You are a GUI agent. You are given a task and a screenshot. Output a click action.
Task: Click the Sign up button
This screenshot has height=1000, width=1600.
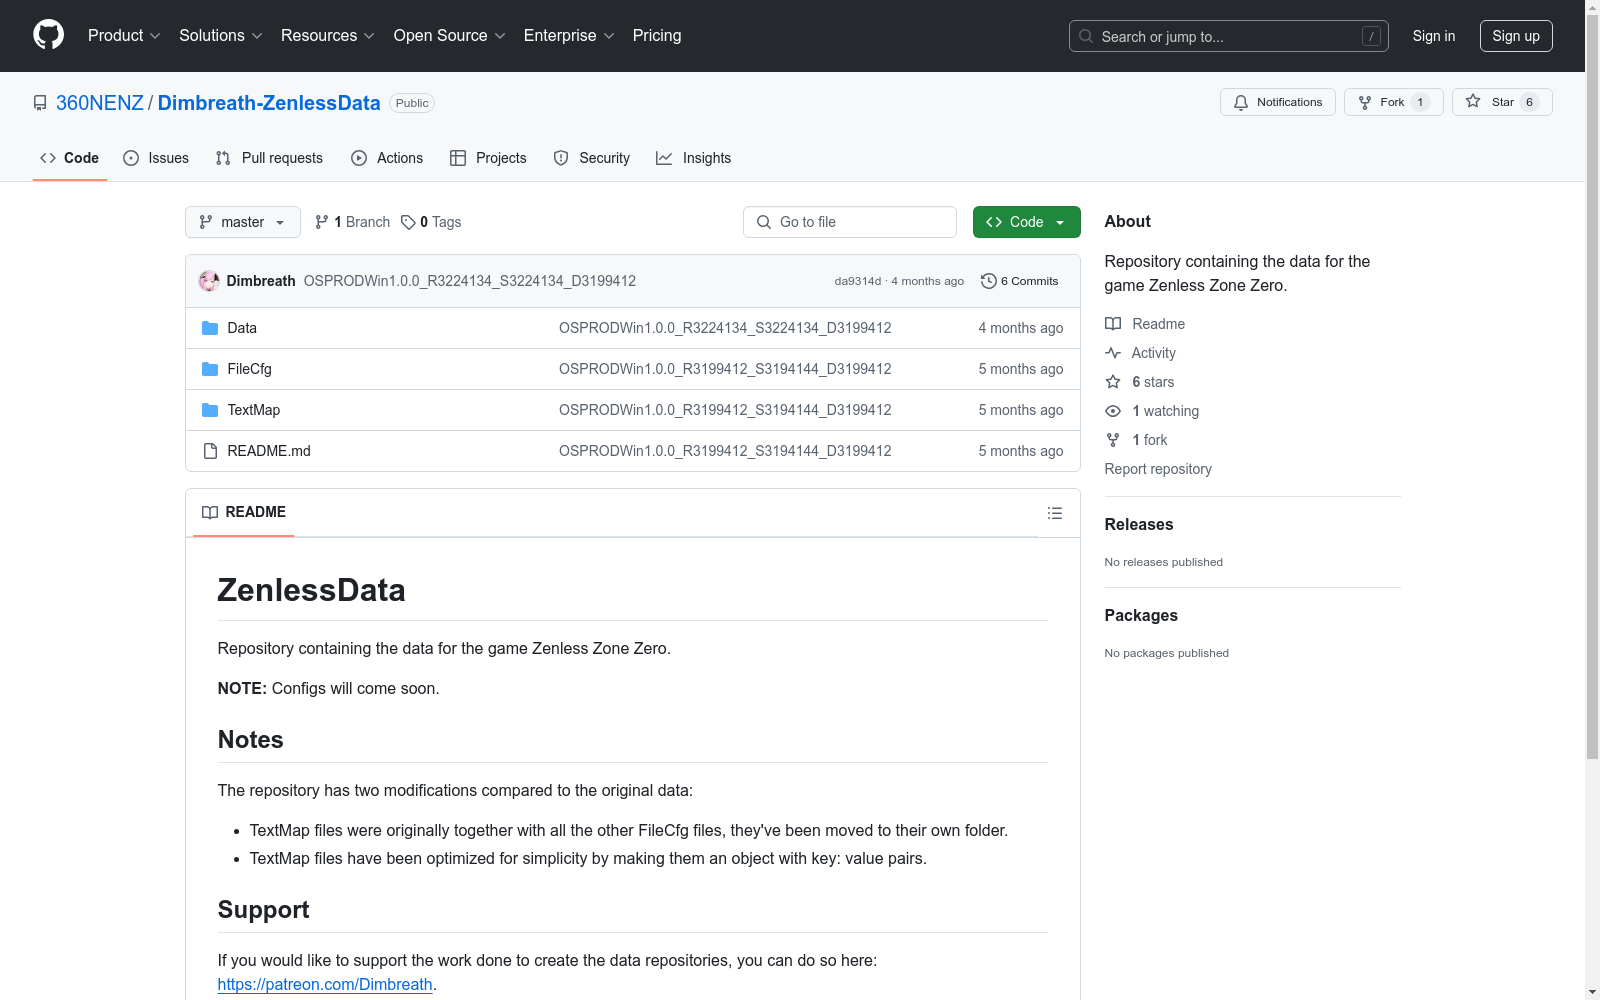pos(1516,36)
